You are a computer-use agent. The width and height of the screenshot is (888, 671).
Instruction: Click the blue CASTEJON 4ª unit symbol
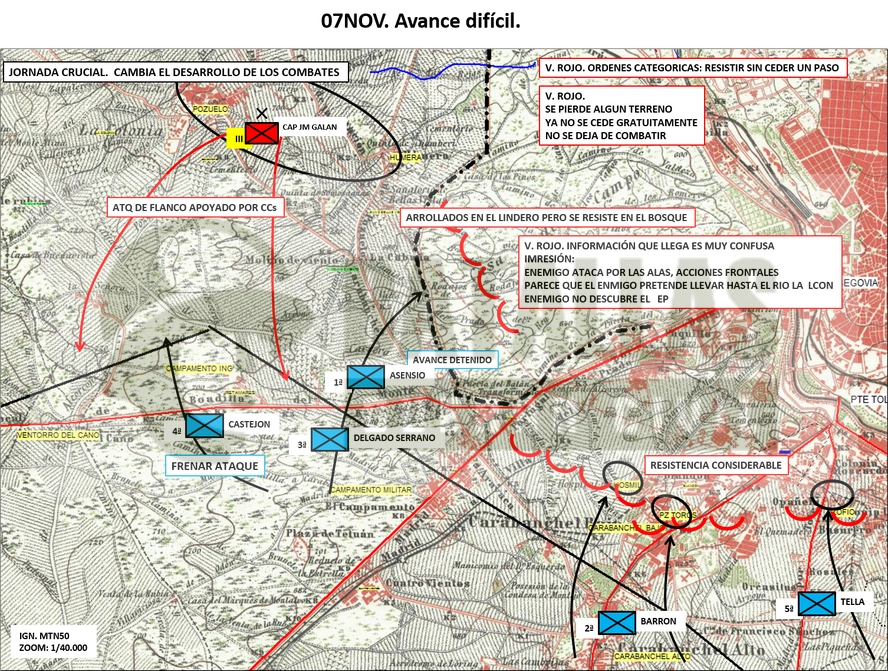(204, 425)
